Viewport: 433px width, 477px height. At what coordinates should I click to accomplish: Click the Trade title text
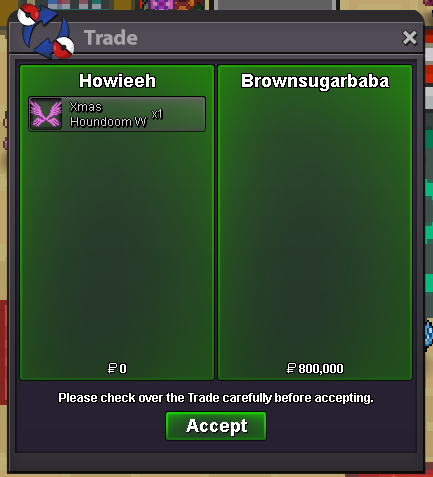(x=111, y=38)
